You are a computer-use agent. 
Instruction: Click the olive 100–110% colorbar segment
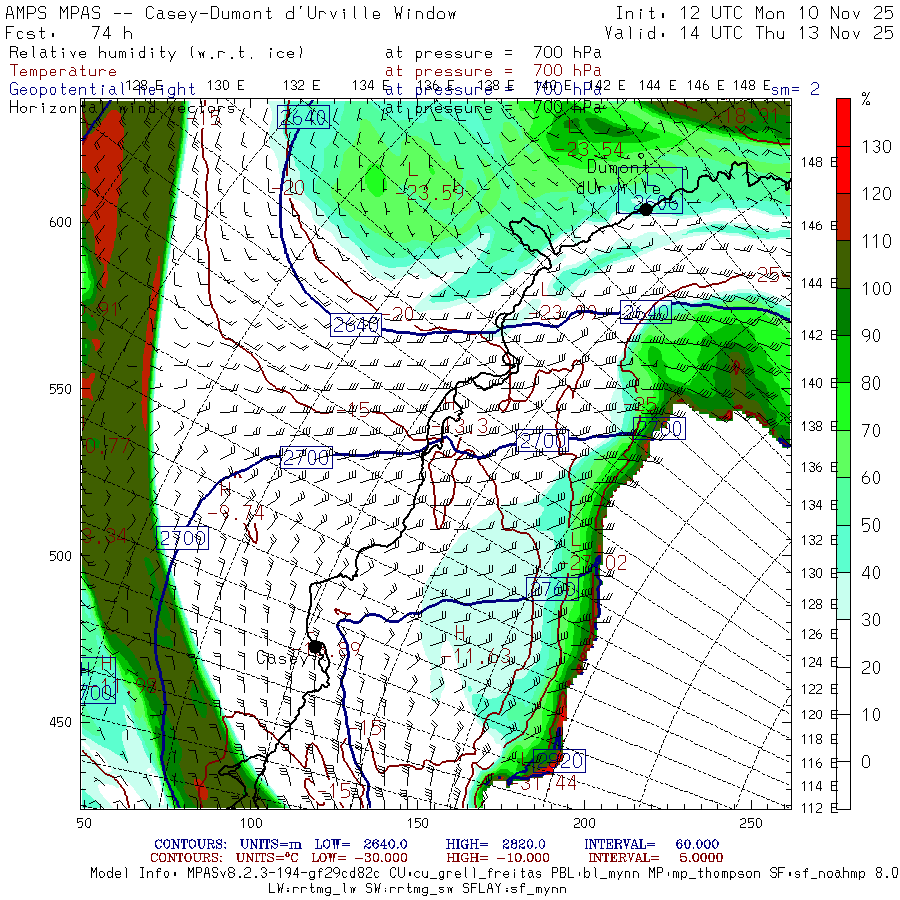click(x=843, y=264)
